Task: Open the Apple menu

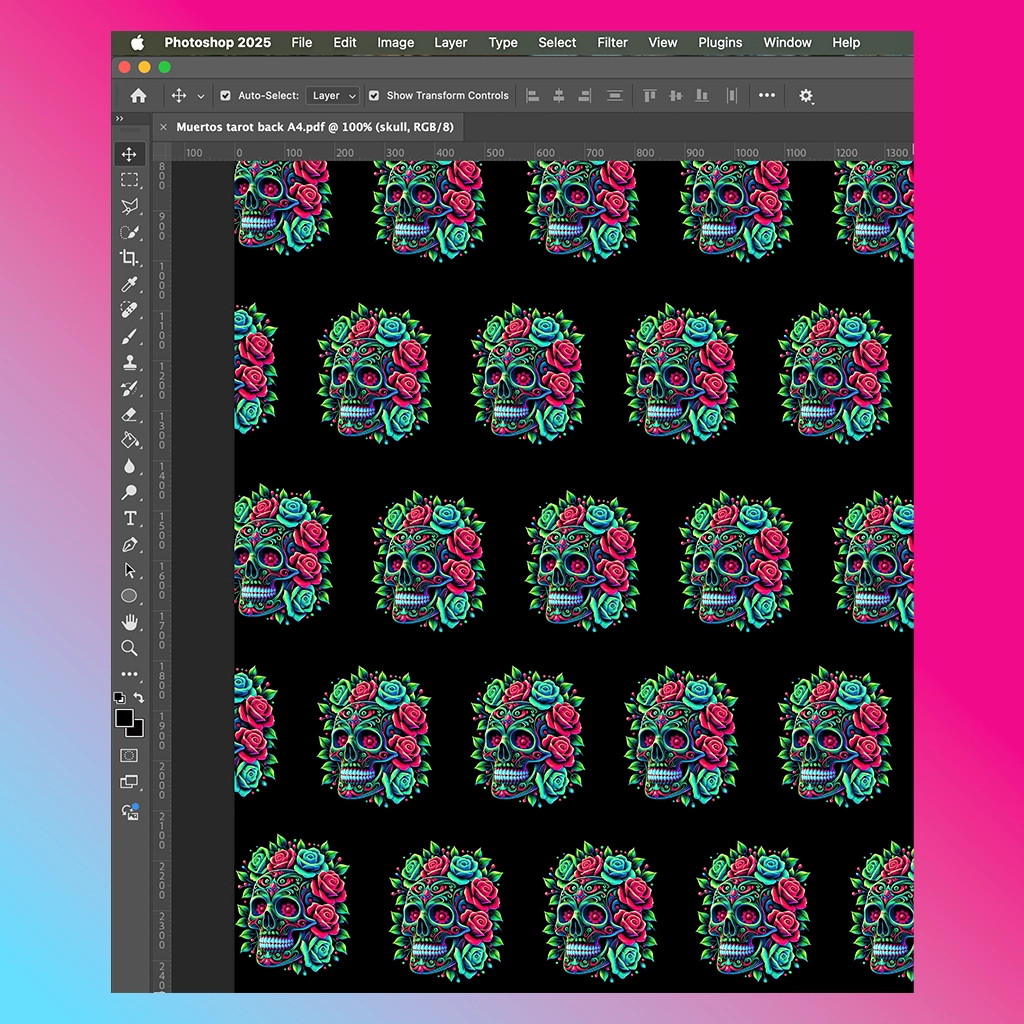Action: 137,43
